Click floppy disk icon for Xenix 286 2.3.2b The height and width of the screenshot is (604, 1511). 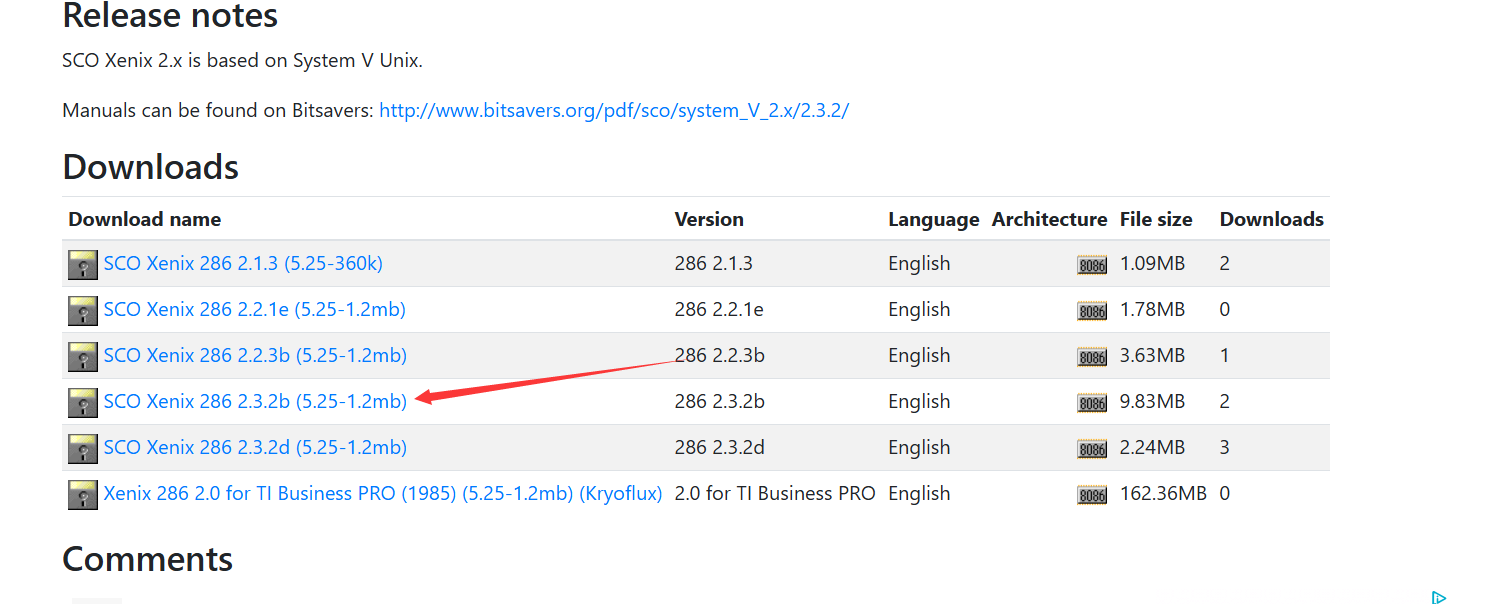tap(83, 403)
